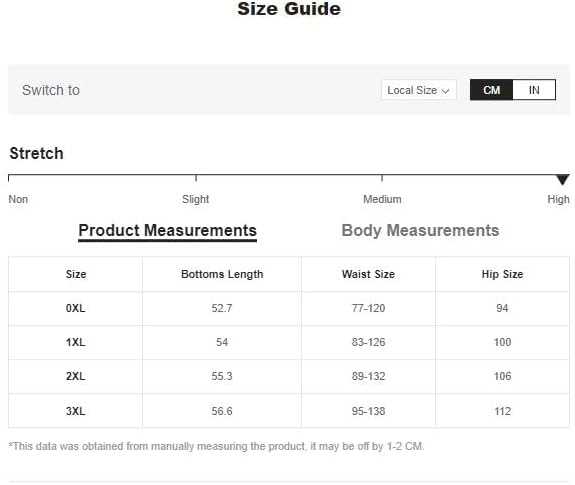Click the Medium stretch label
This screenshot has width=575, height=485.
pos(382,199)
